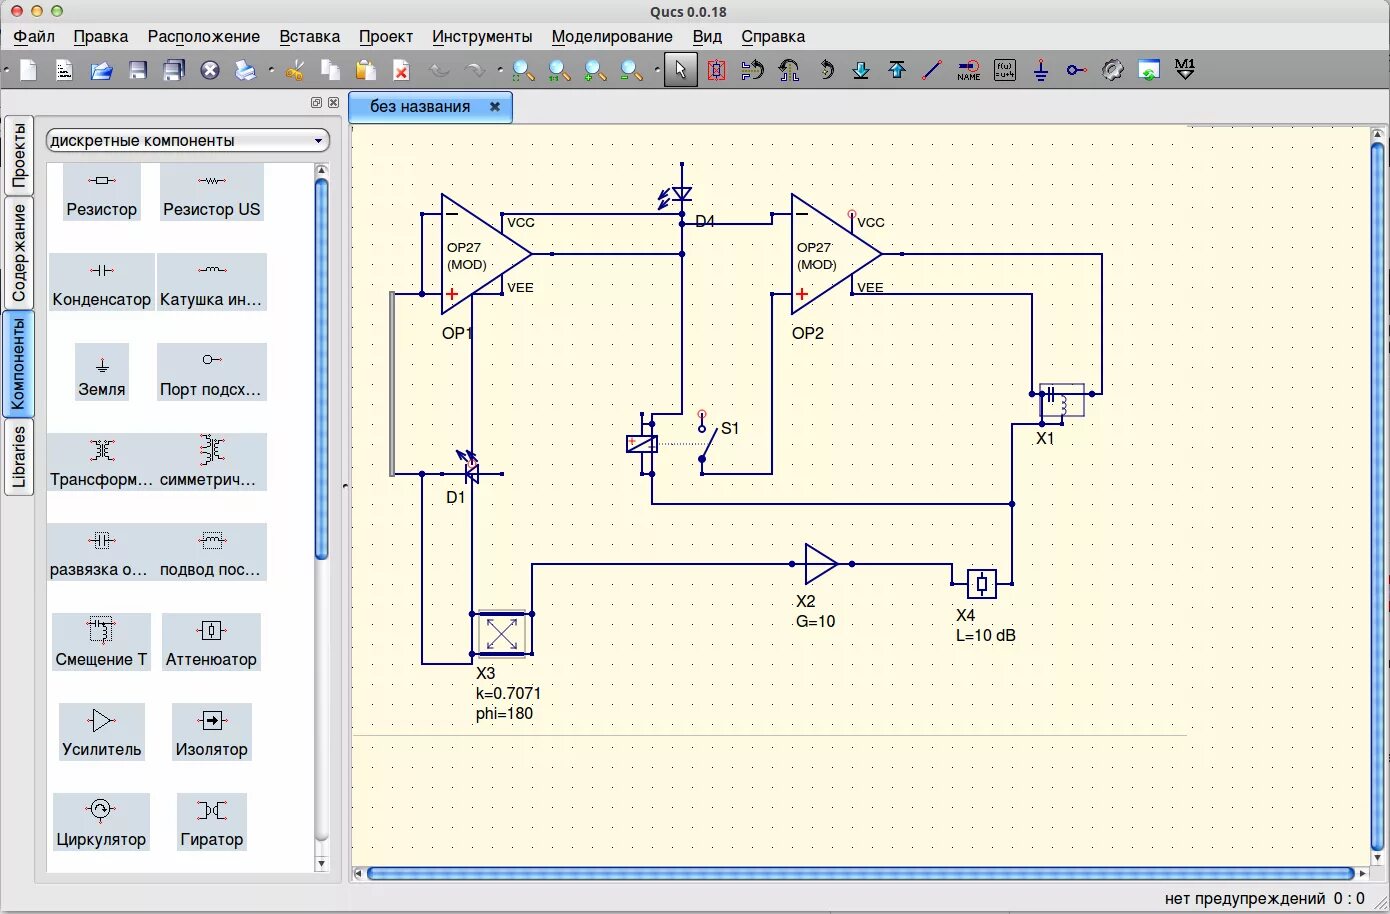This screenshot has height=914, width=1390.
Task: Choose the Усилитель component
Action: [102, 733]
